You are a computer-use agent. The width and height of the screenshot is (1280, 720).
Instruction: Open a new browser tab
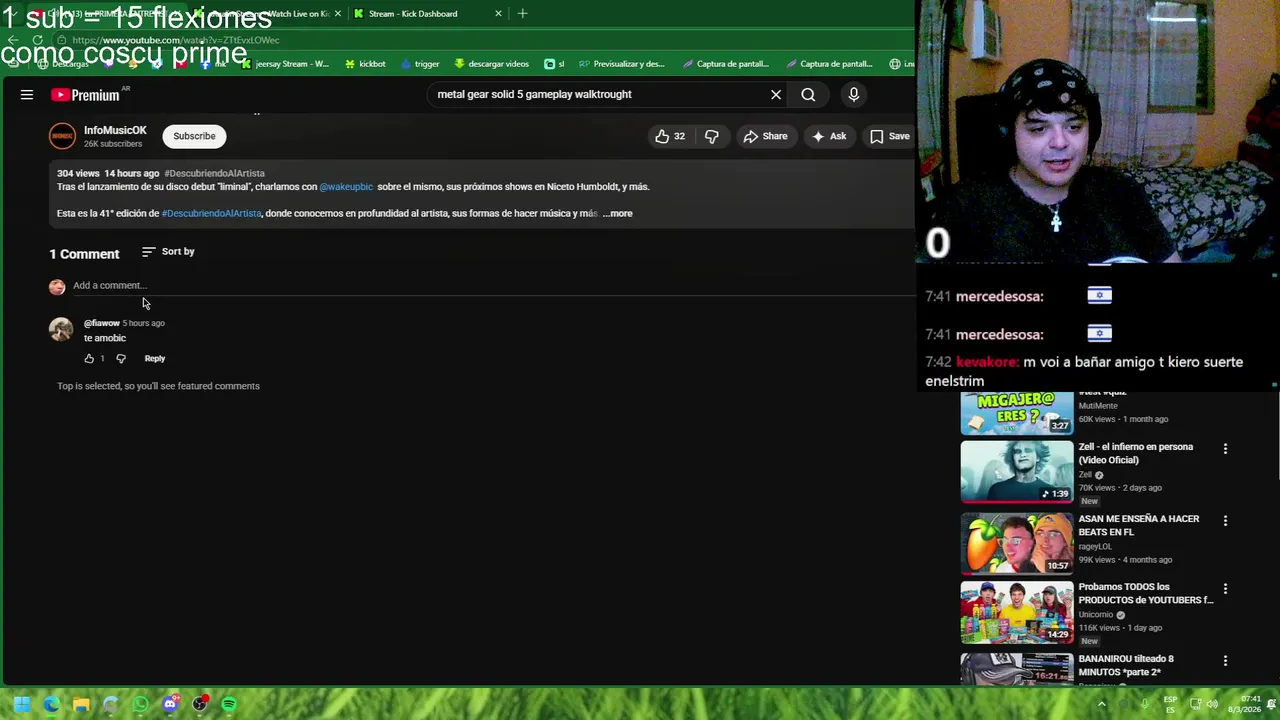522,14
